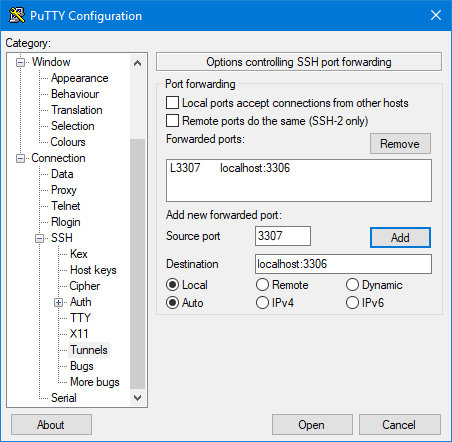Viewport: 452px width, 442px height.
Task: Open the Serial category
Action: click(x=64, y=398)
